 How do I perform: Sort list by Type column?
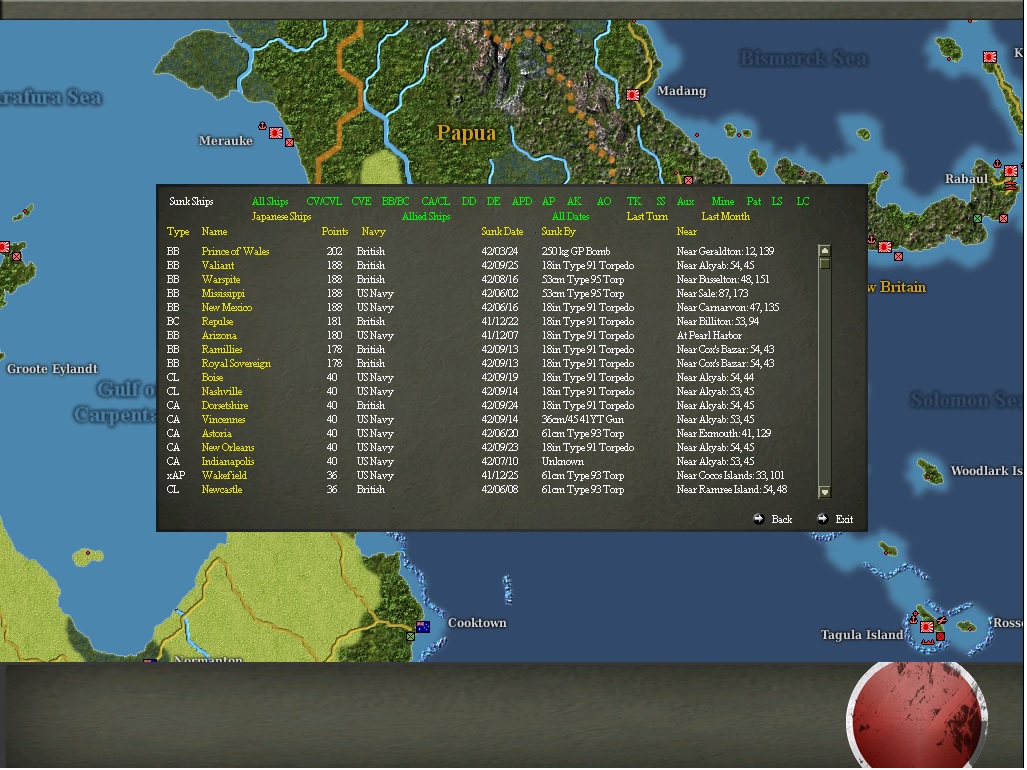178,231
